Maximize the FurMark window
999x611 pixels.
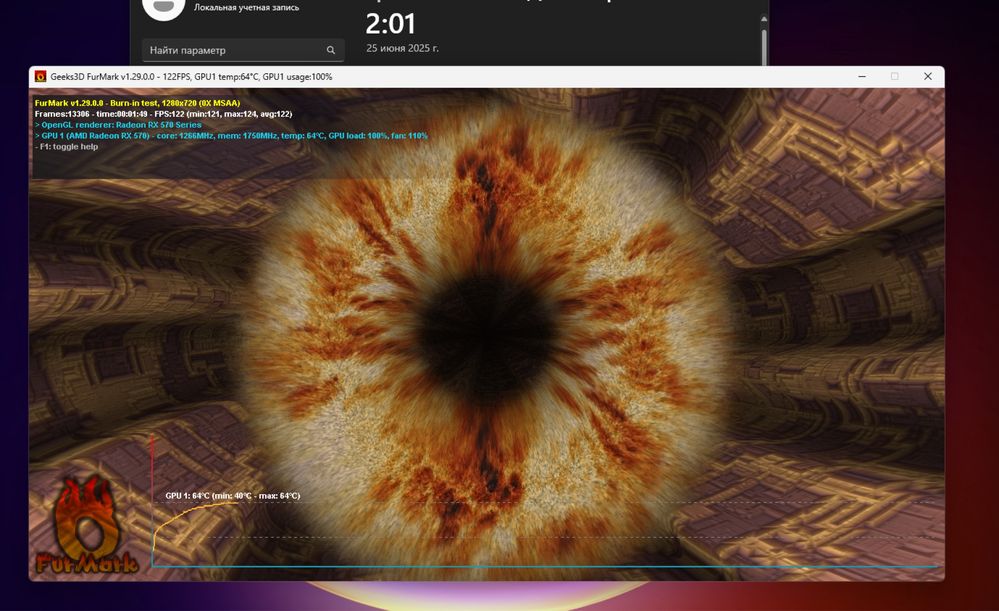[895, 76]
